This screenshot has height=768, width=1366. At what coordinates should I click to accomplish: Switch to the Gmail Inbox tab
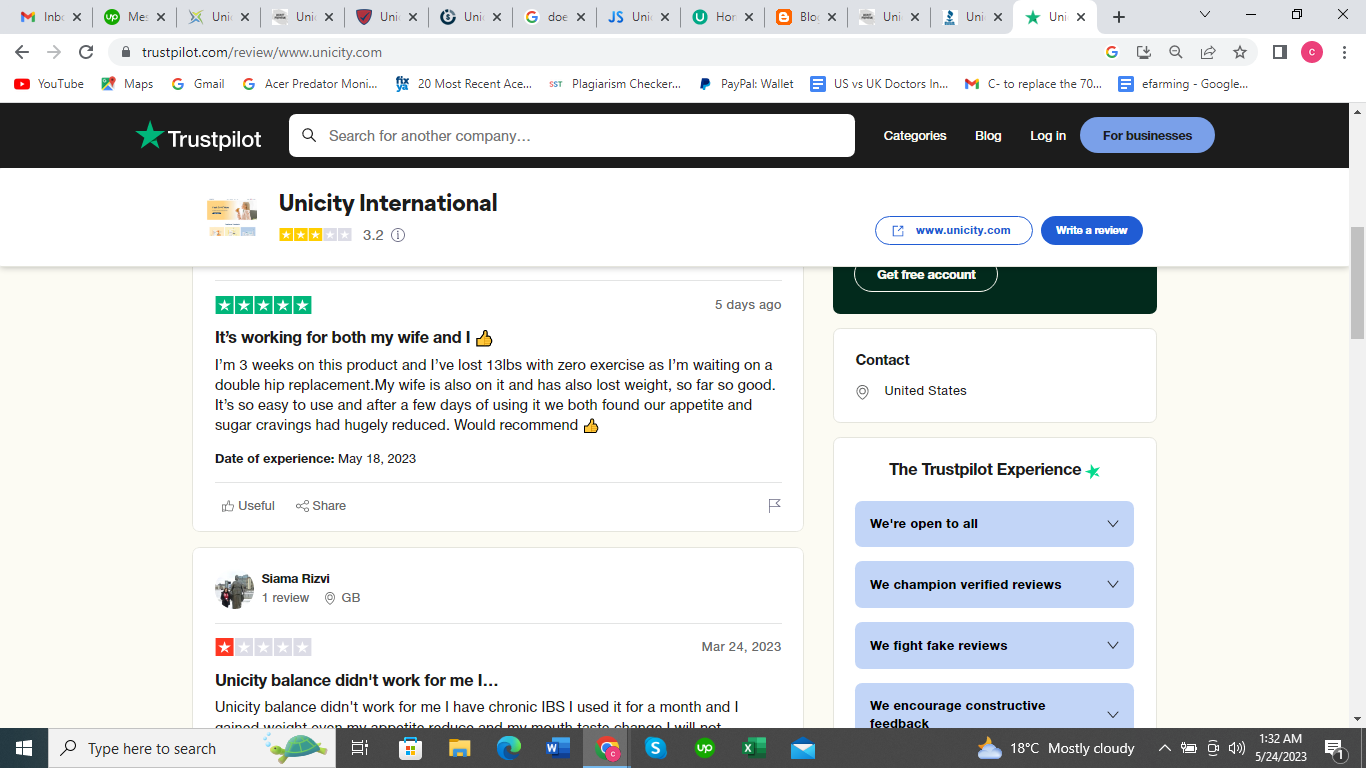(50, 17)
